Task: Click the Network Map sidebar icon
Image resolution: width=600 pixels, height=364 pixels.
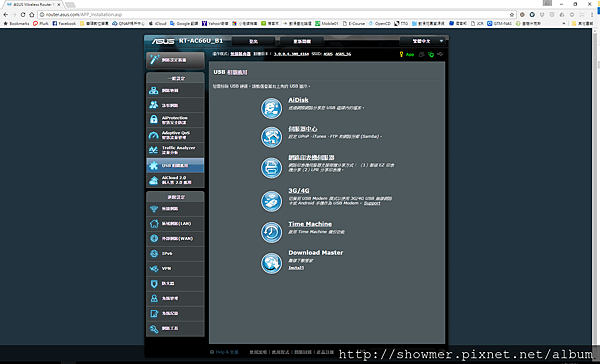Action: pos(154,90)
